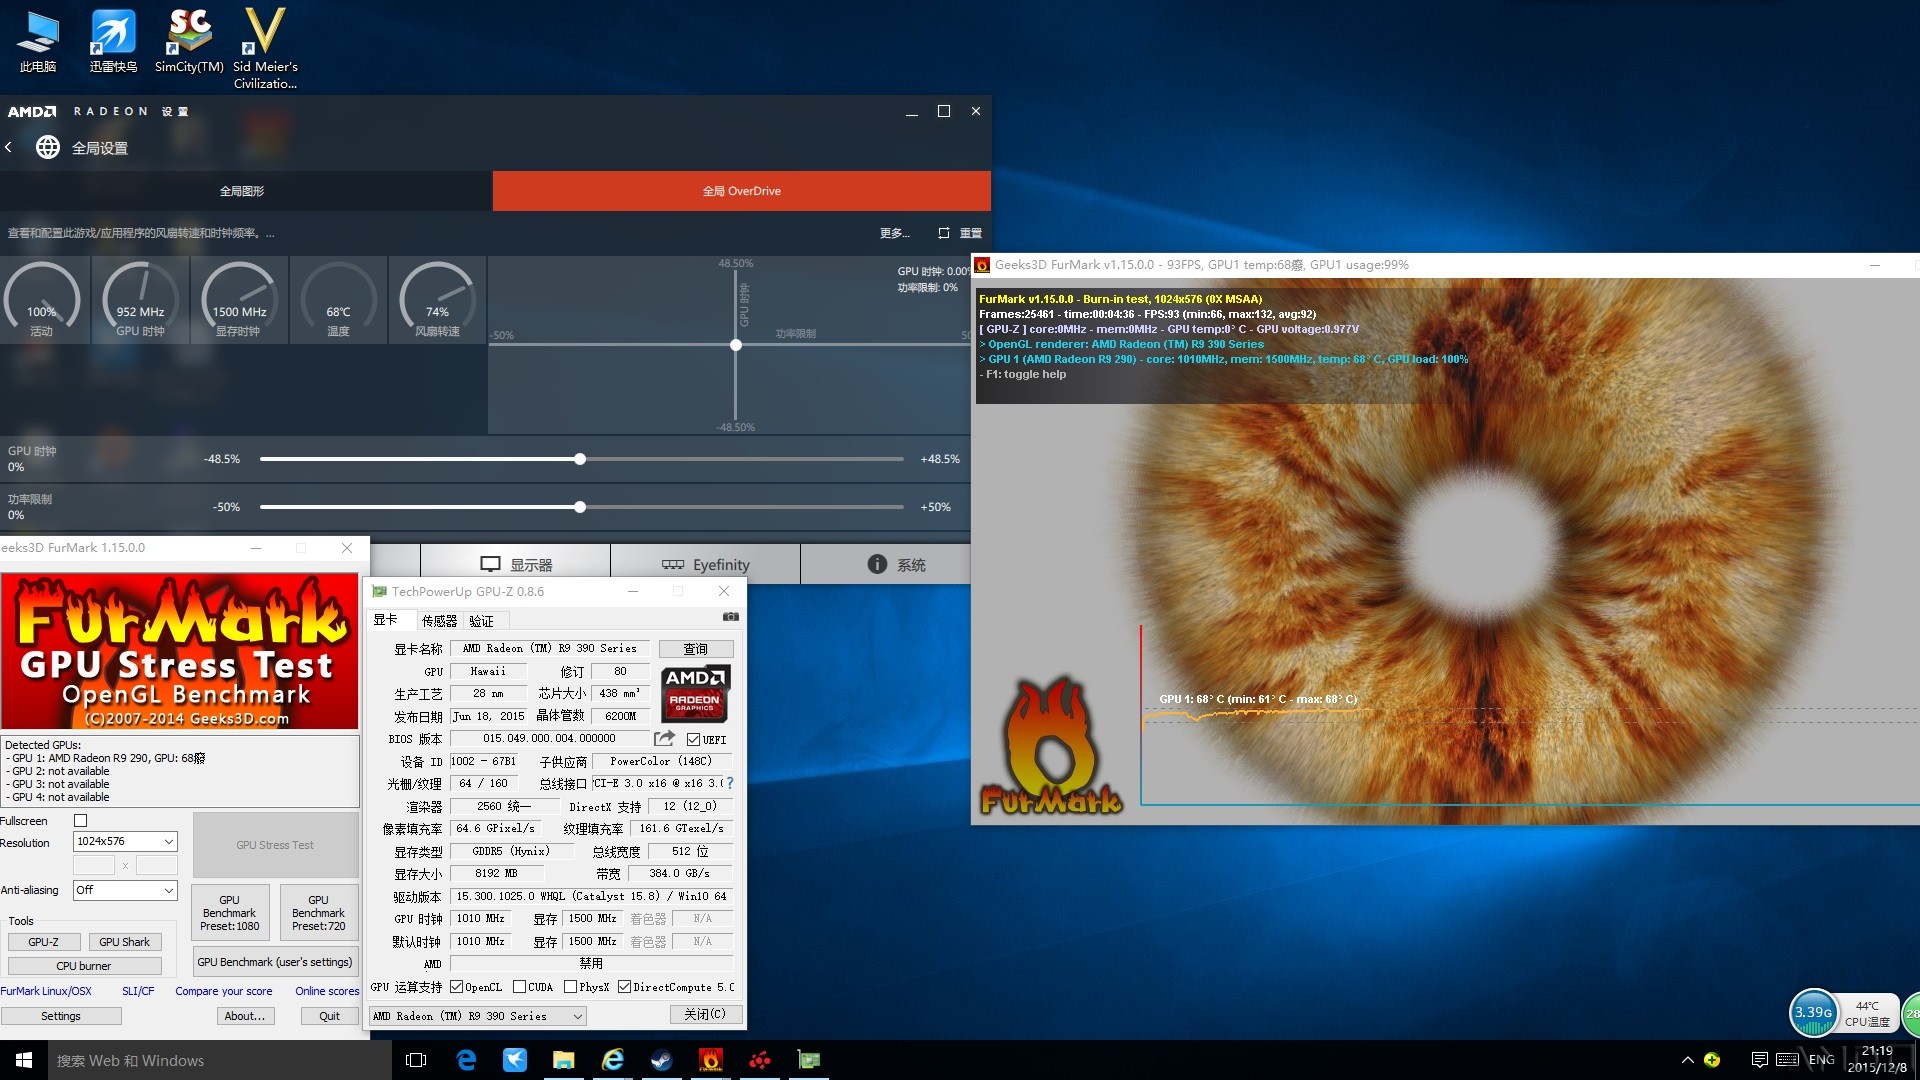Viewport: 1920px width, 1080px height.
Task: Toggle the CUDA checkbox in GPU-Z
Action: pyautogui.click(x=519, y=987)
